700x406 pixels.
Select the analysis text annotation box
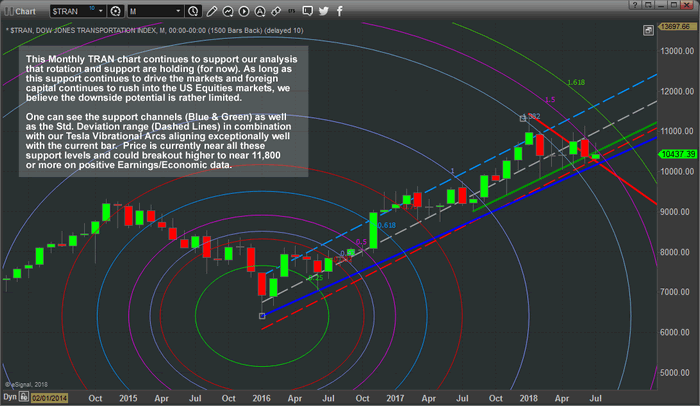(x=163, y=112)
